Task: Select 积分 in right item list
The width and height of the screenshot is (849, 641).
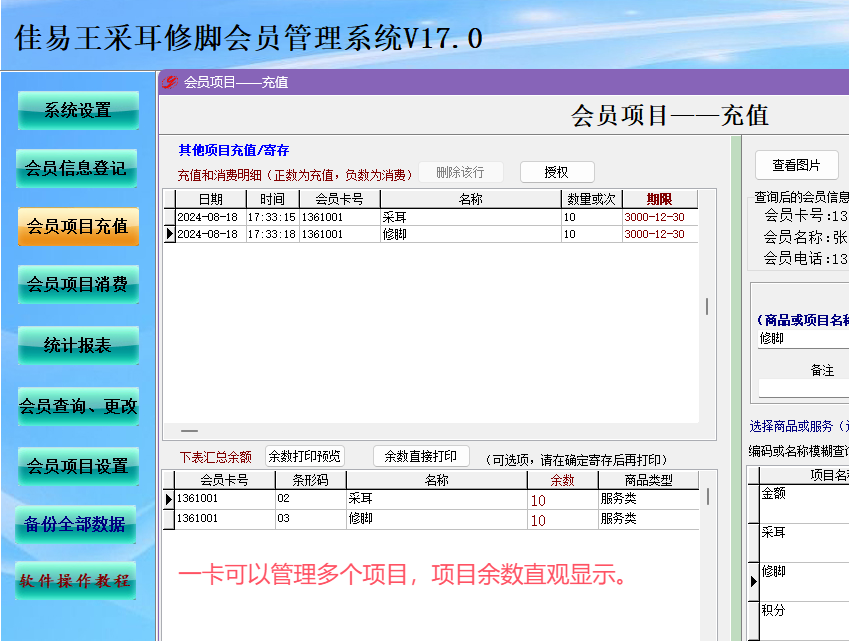Action: (805, 621)
